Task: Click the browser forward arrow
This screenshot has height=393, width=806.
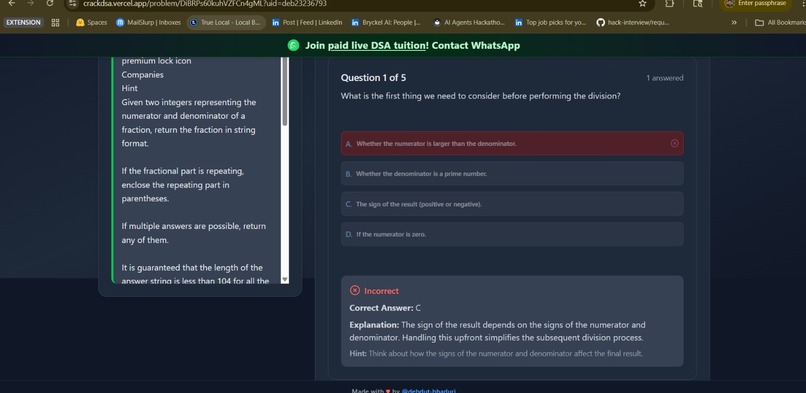Action: (30, 3)
